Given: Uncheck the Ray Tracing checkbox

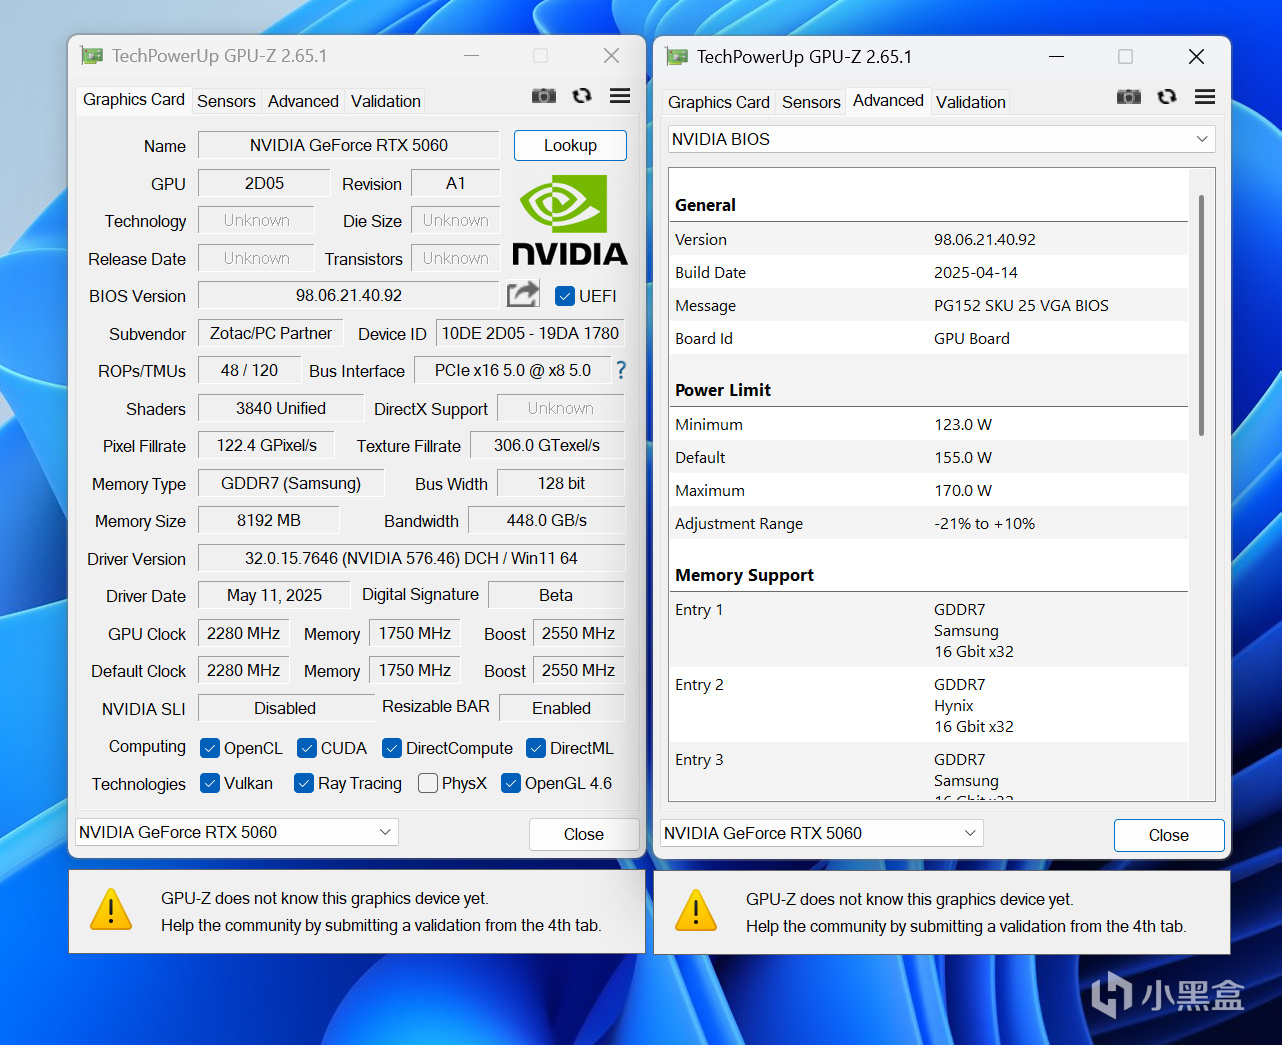Looking at the screenshot, I should click(303, 783).
